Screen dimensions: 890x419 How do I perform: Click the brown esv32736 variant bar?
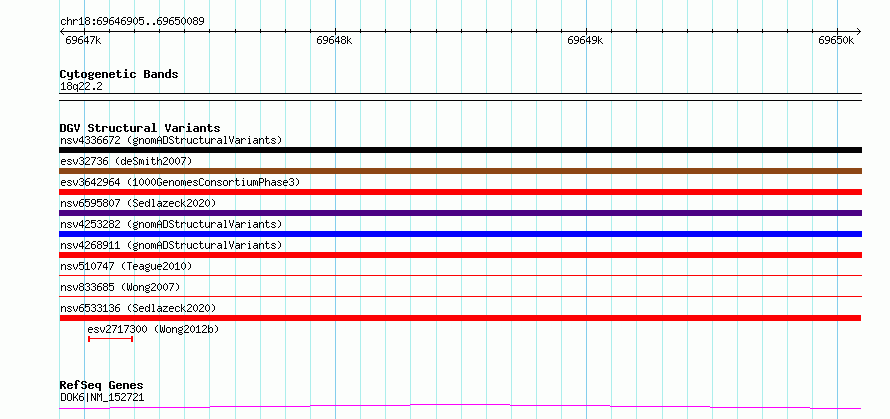click(x=460, y=171)
